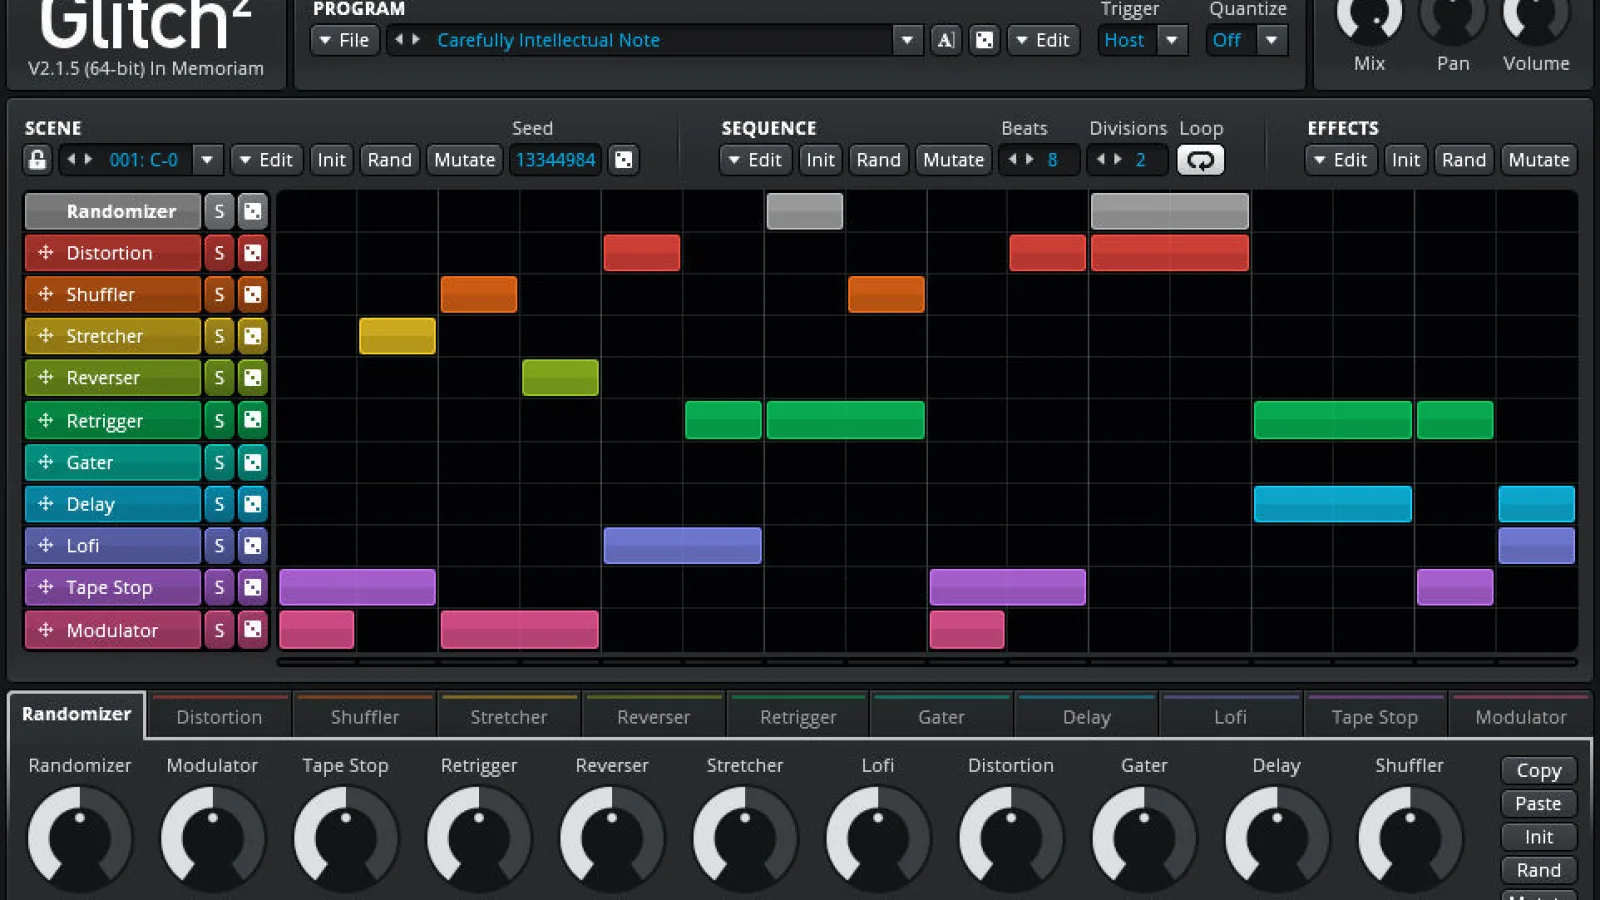Randomize the Lofi effect dice icon
This screenshot has height=900, width=1600.
point(253,546)
